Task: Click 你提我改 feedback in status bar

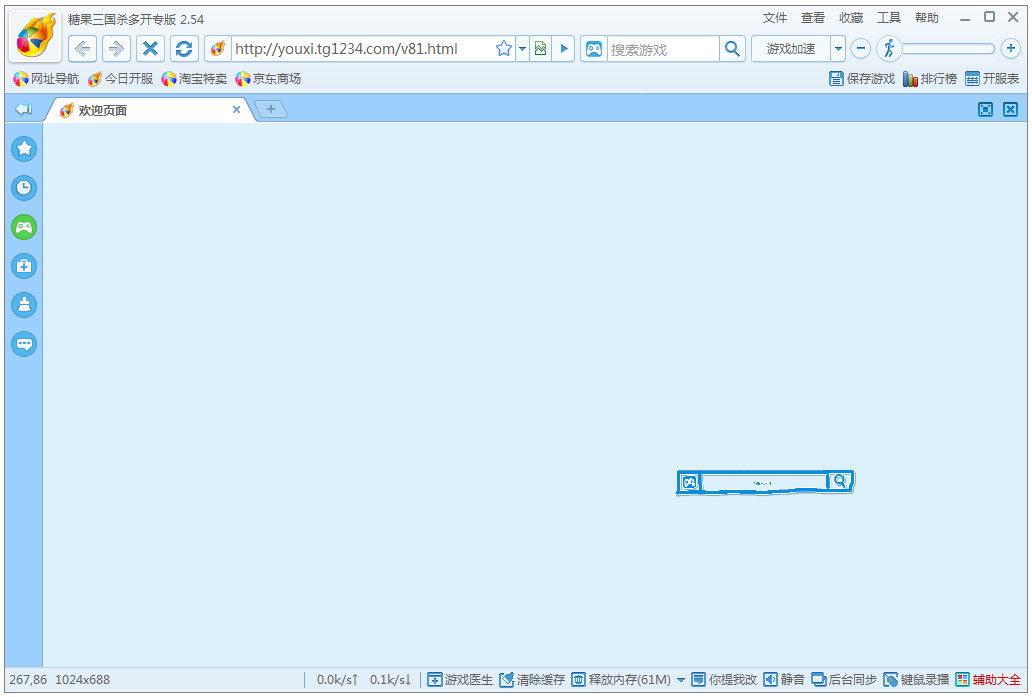Action: (x=724, y=680)
